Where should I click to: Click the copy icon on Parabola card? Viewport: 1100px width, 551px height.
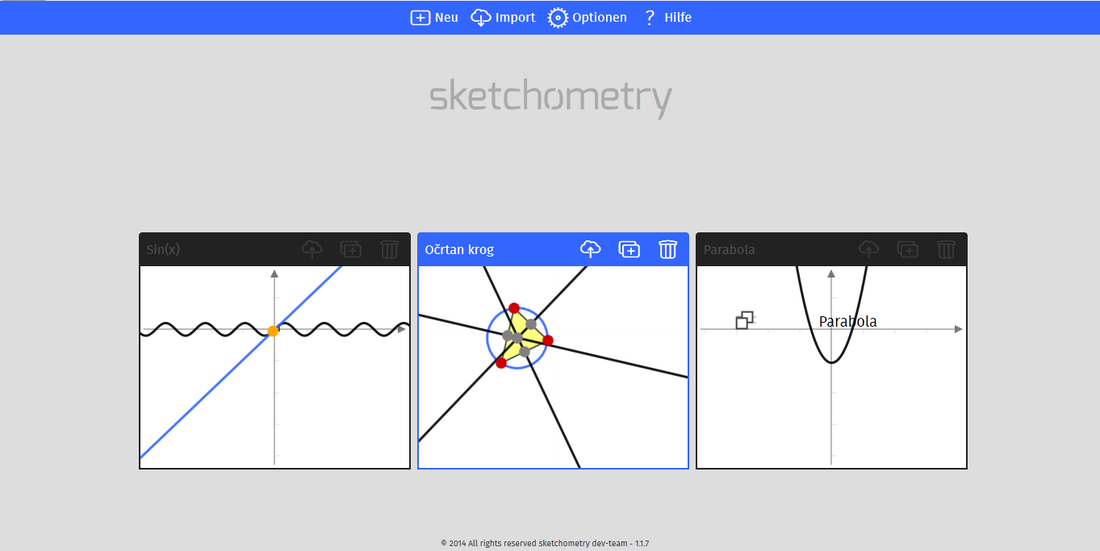pyautogui.click(x=907, y=249)
